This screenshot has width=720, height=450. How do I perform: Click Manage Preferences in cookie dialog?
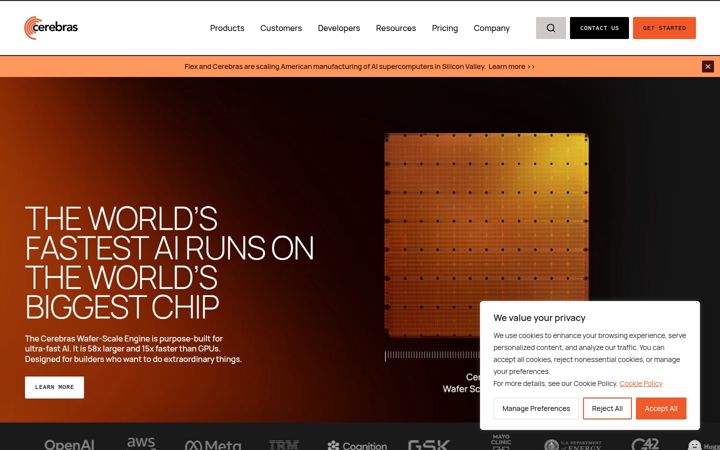[x=536, y=408]
